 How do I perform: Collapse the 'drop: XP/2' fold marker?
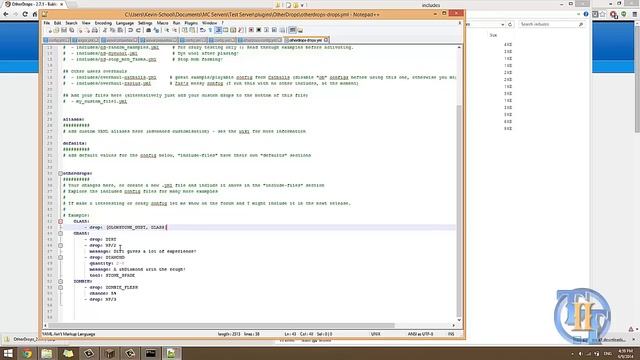[x=60, y=246]
